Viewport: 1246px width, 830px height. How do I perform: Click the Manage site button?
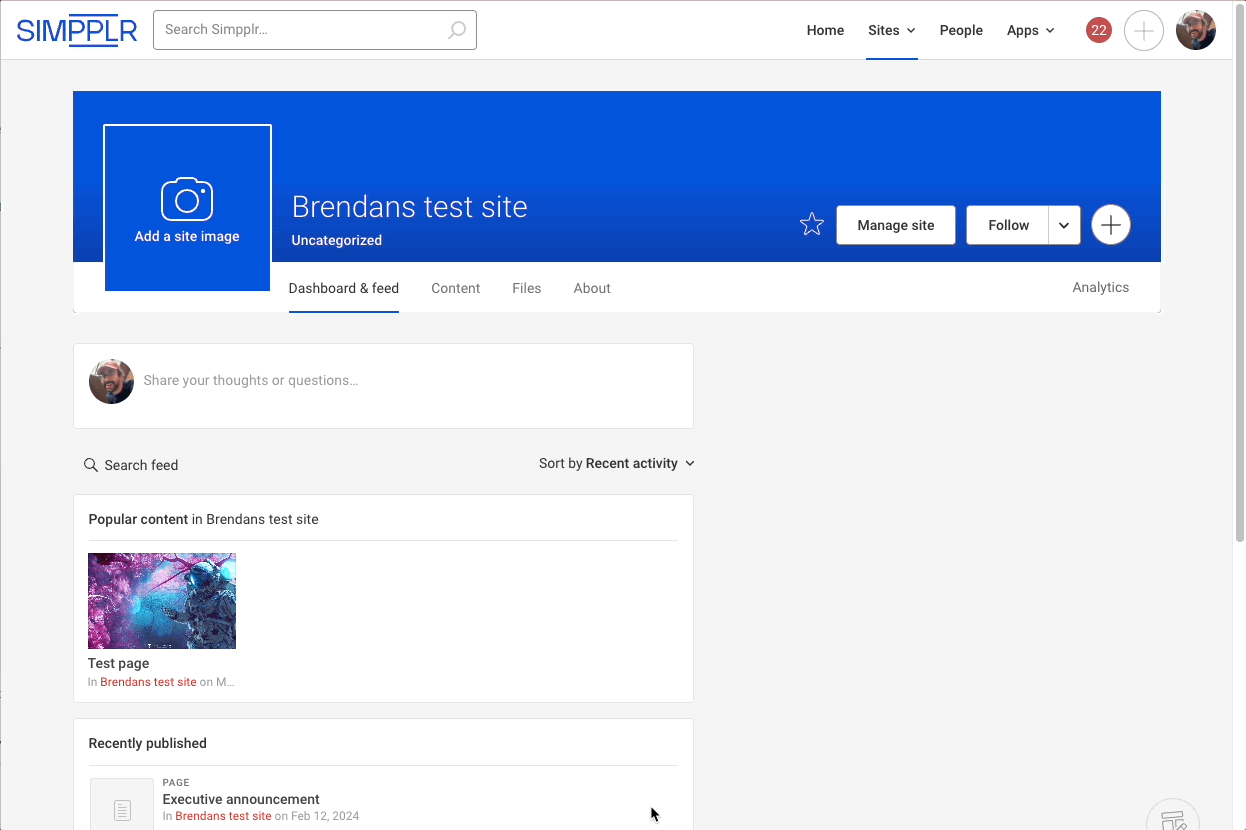tap(895, 225)
